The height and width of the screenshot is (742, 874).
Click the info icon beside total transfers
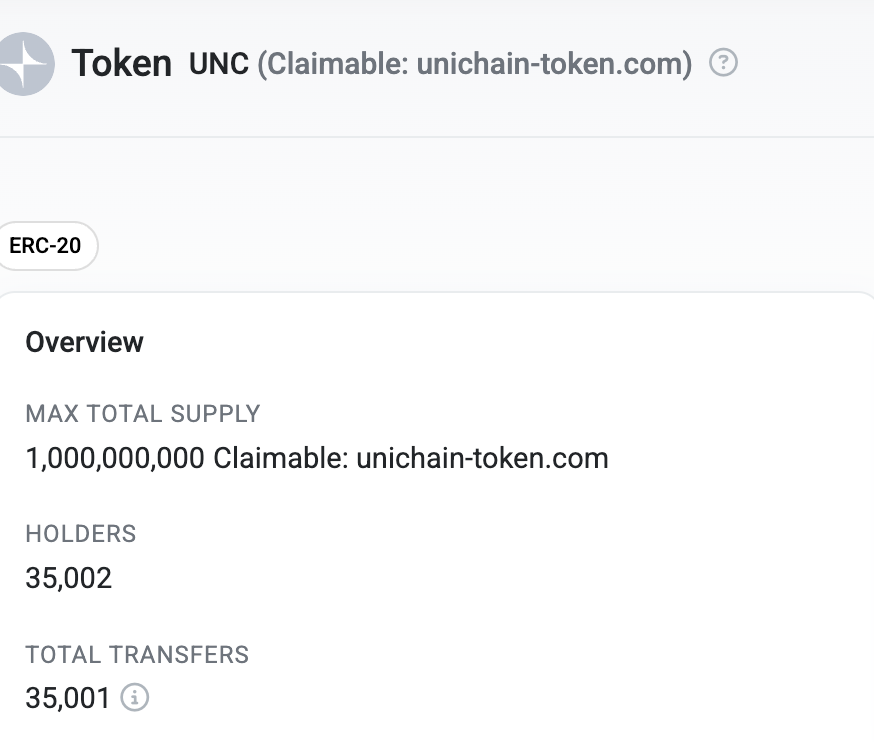point(134,697)
